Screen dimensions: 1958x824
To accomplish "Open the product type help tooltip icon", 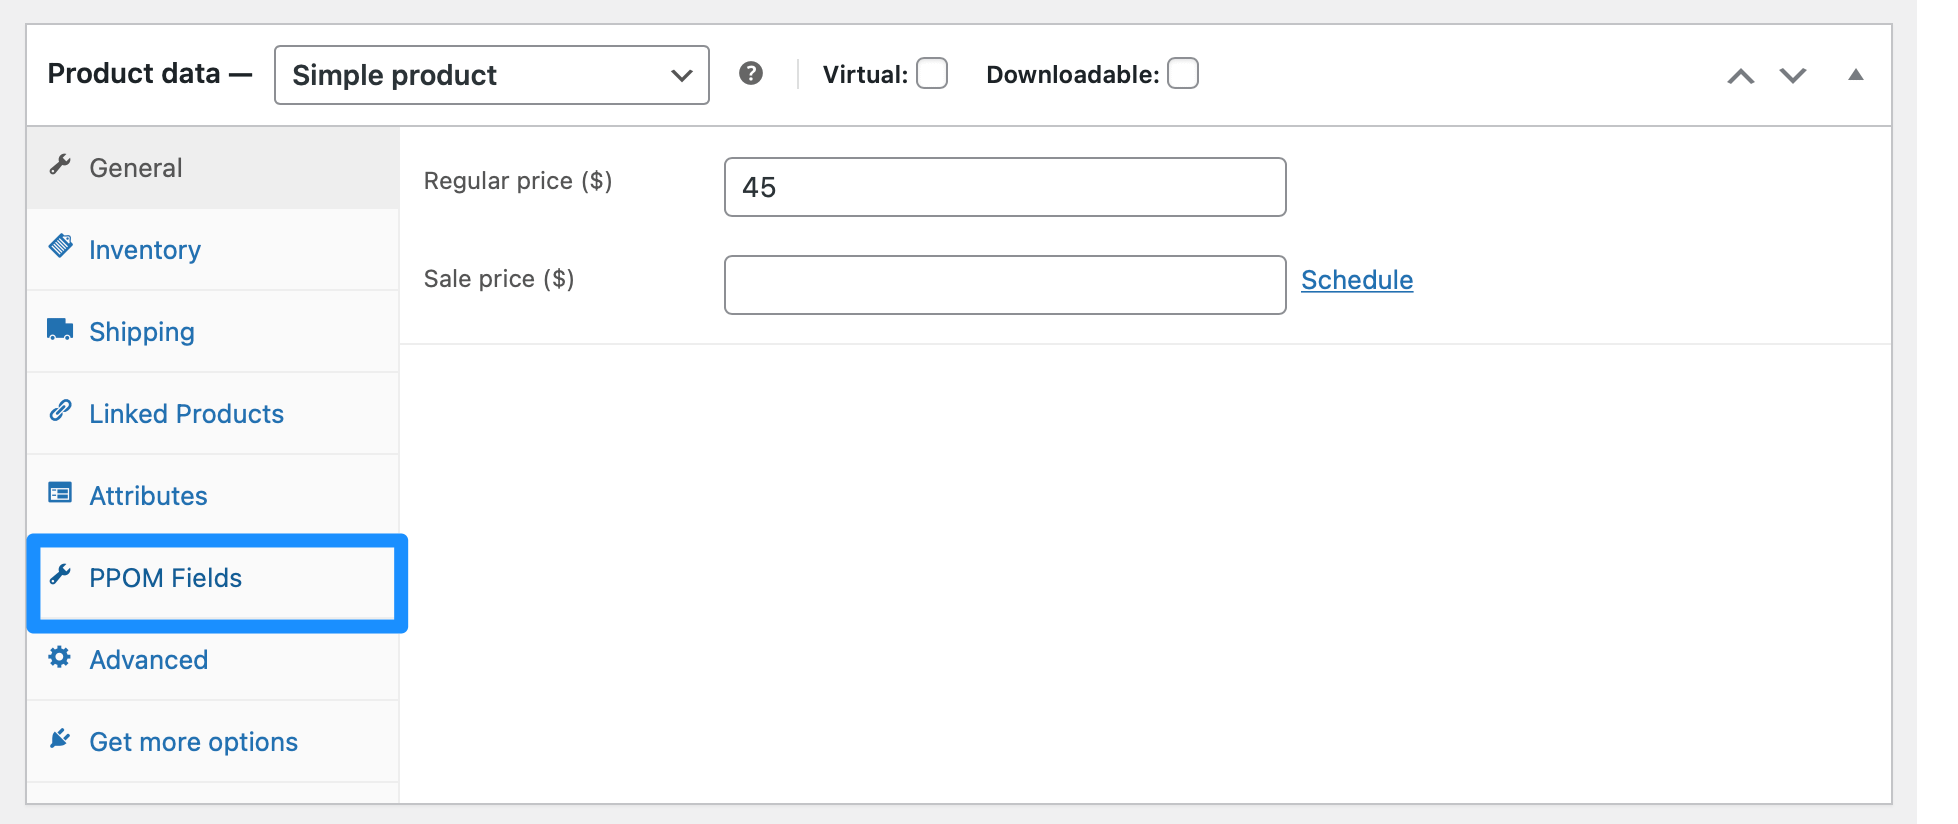I will 751,74.
